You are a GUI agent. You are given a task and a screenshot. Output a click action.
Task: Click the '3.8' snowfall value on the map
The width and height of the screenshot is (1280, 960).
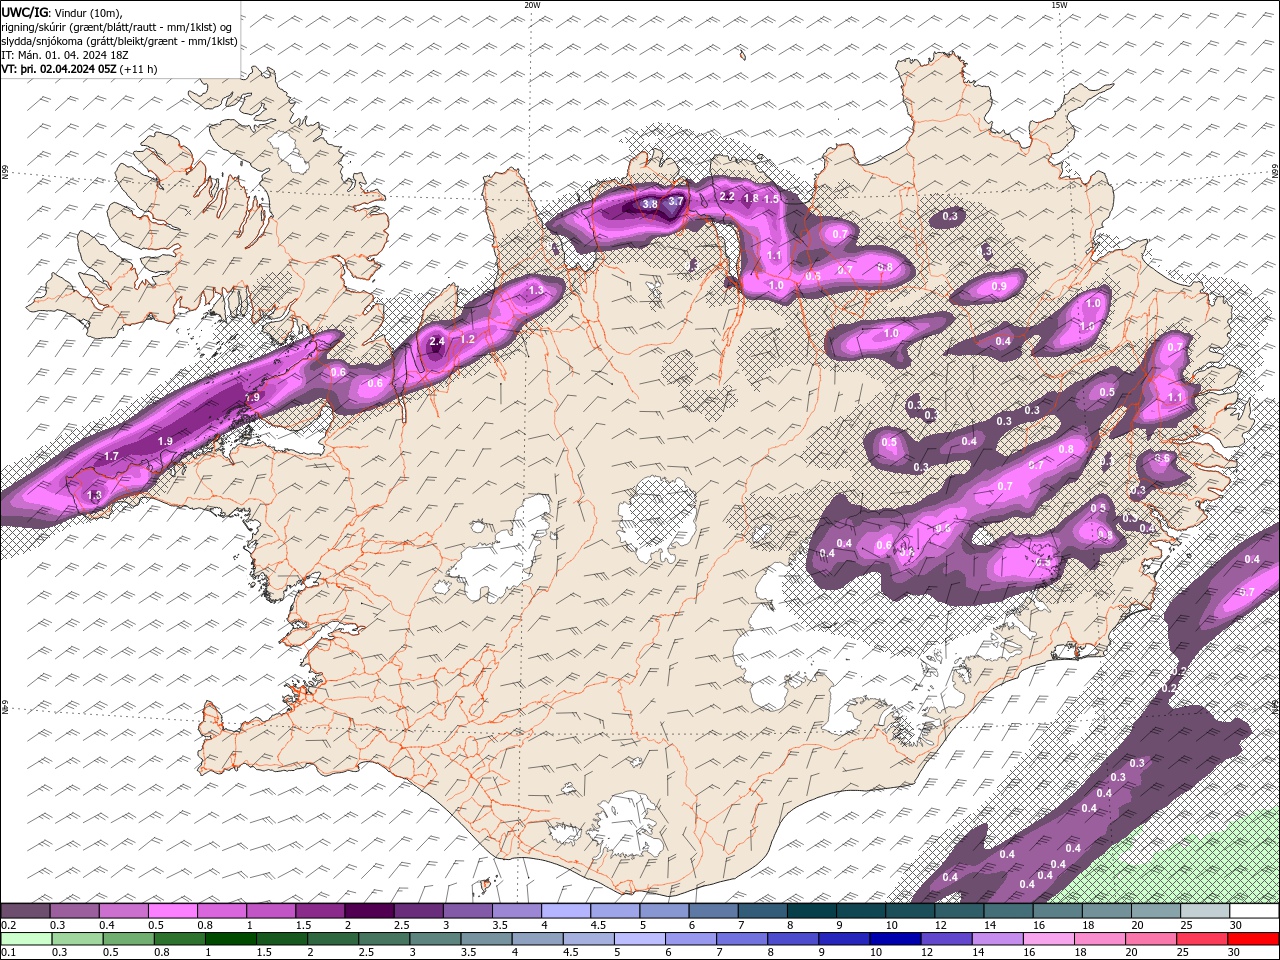pyautogui.click(x=650, y=204)
